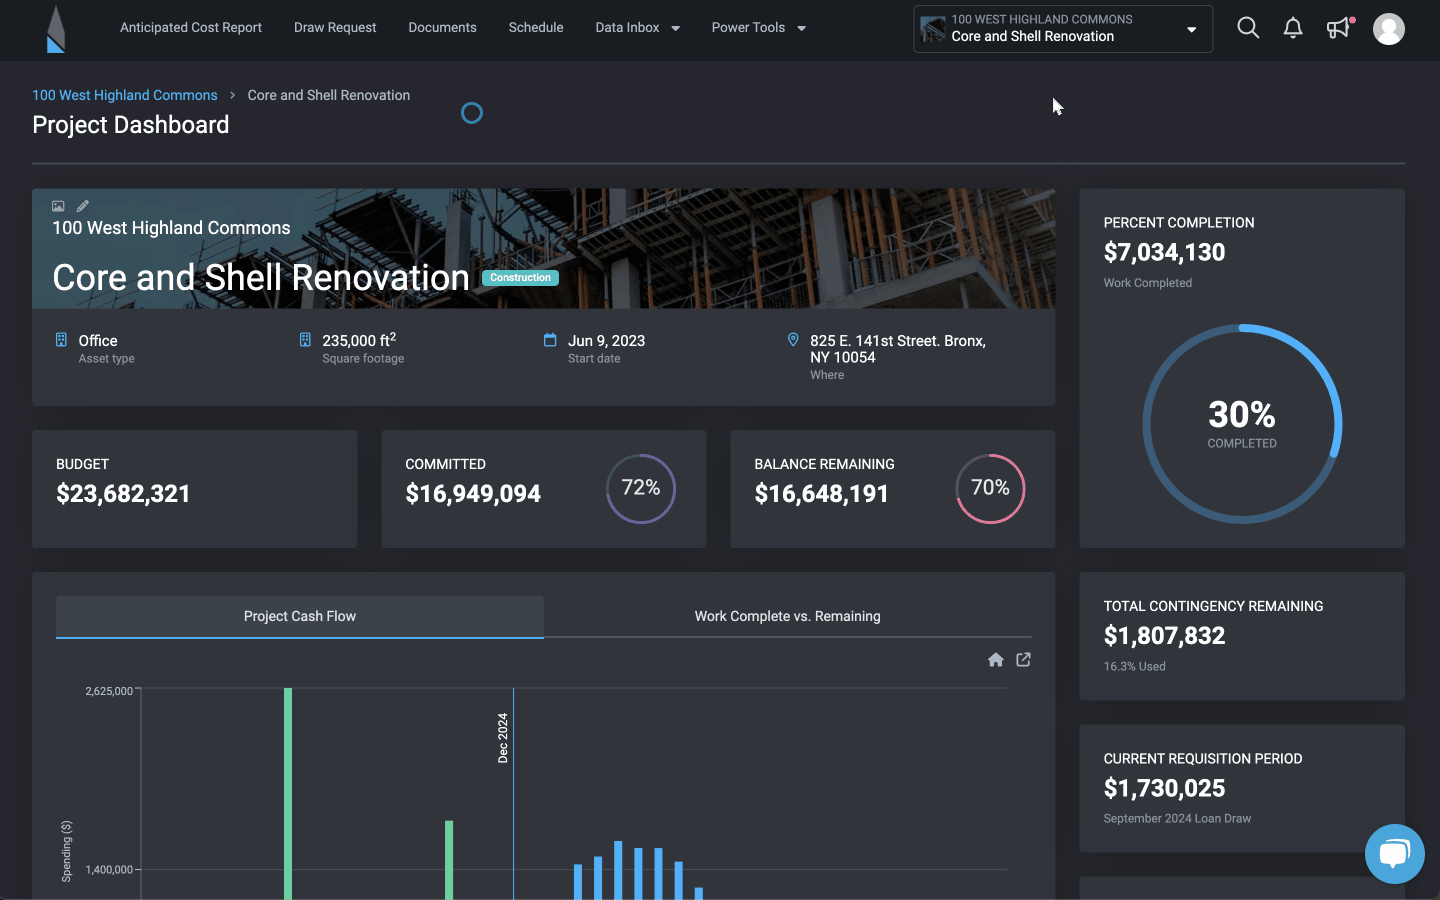
Task: Open the announcements megaphone icon
Action: 1339,28
